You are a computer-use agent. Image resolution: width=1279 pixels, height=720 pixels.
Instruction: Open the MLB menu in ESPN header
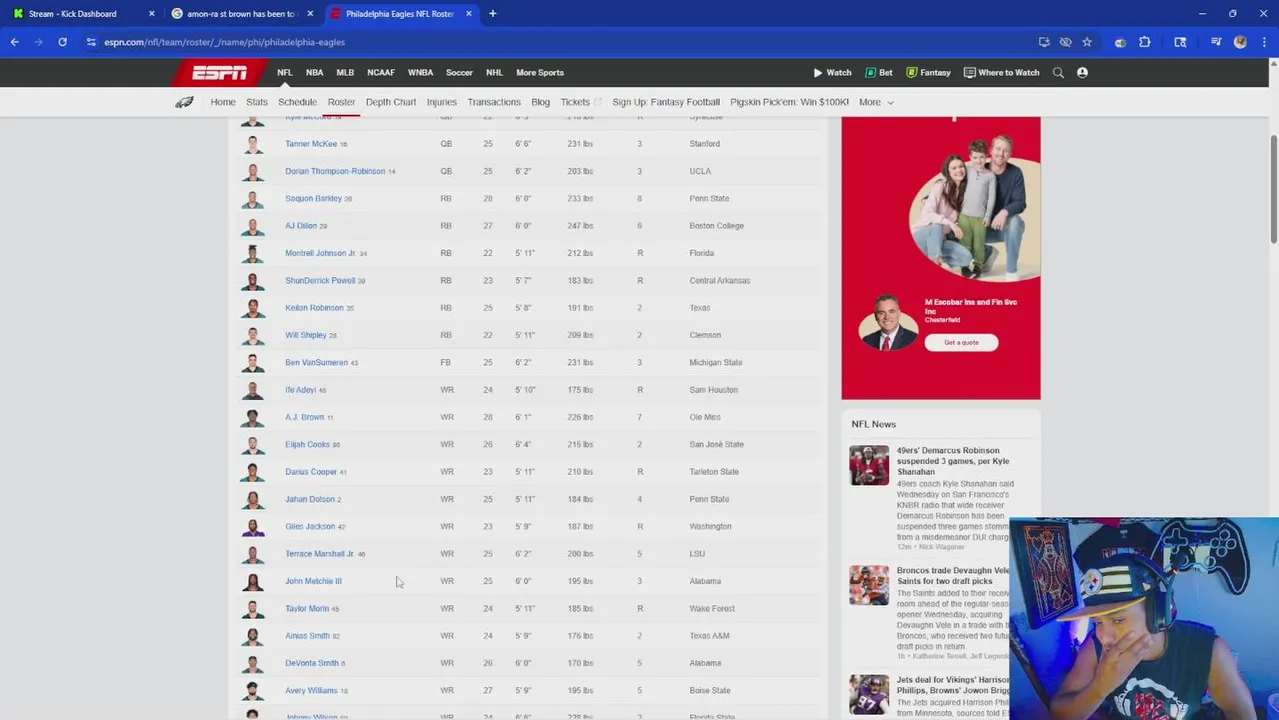coord(345,72)
